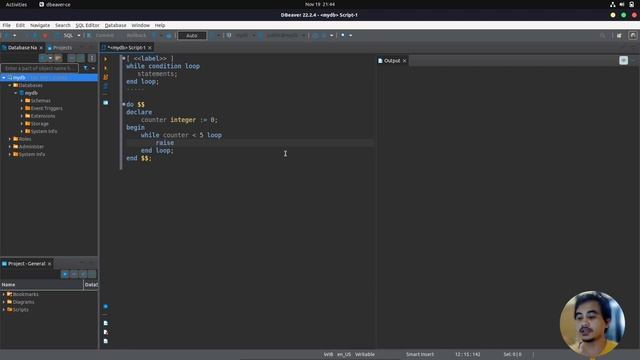This screenshot has width=640, height=360.
Task: Click the first document icon in editor sidebar
Action: point(106,323)
